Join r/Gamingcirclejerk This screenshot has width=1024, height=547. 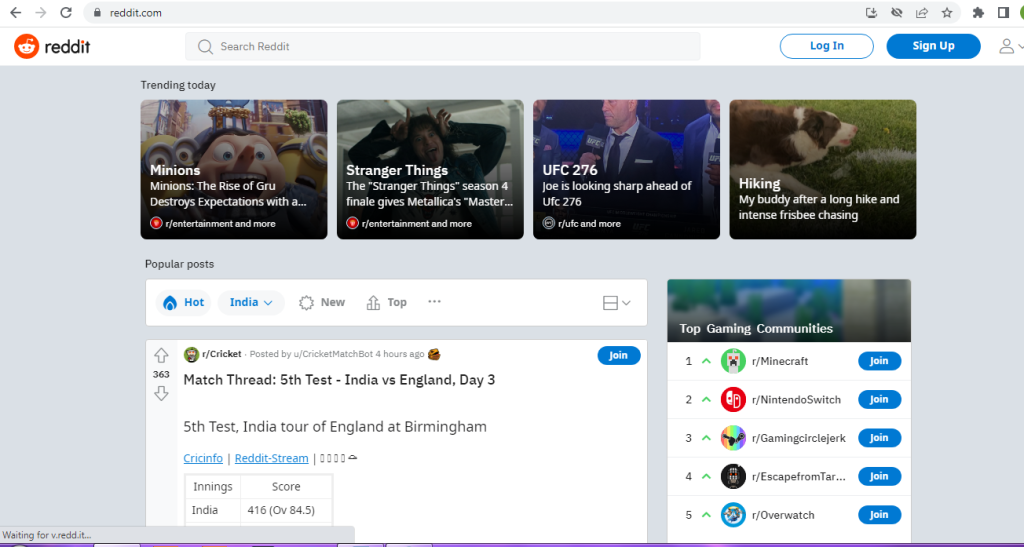[879, 438]
